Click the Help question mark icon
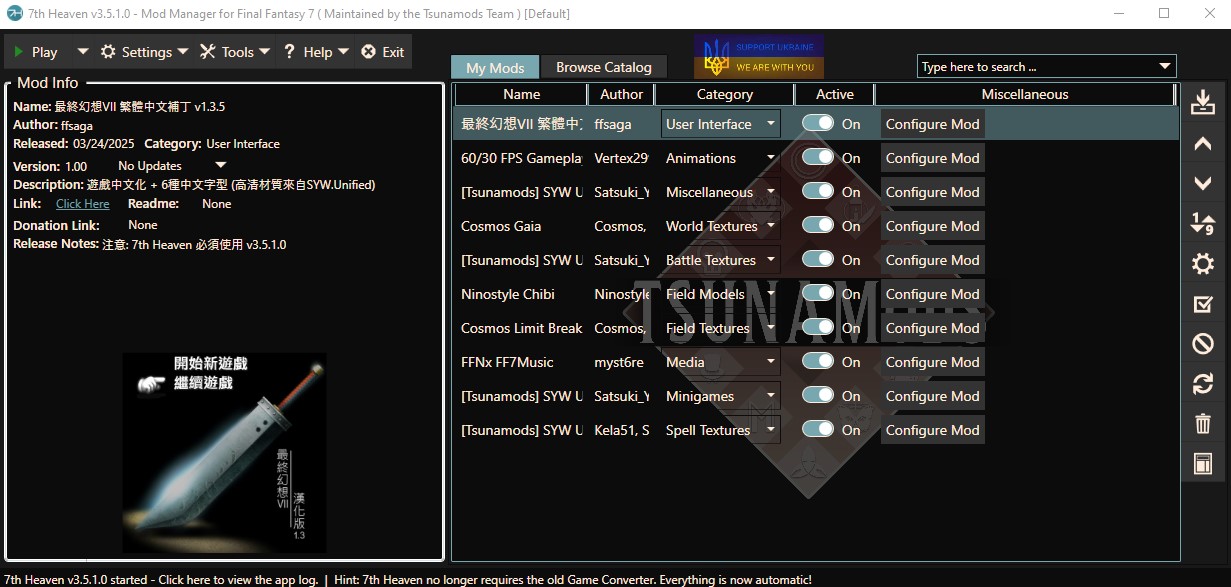Viewport: 1231px width, 587px height. click(x=289, y=52)
